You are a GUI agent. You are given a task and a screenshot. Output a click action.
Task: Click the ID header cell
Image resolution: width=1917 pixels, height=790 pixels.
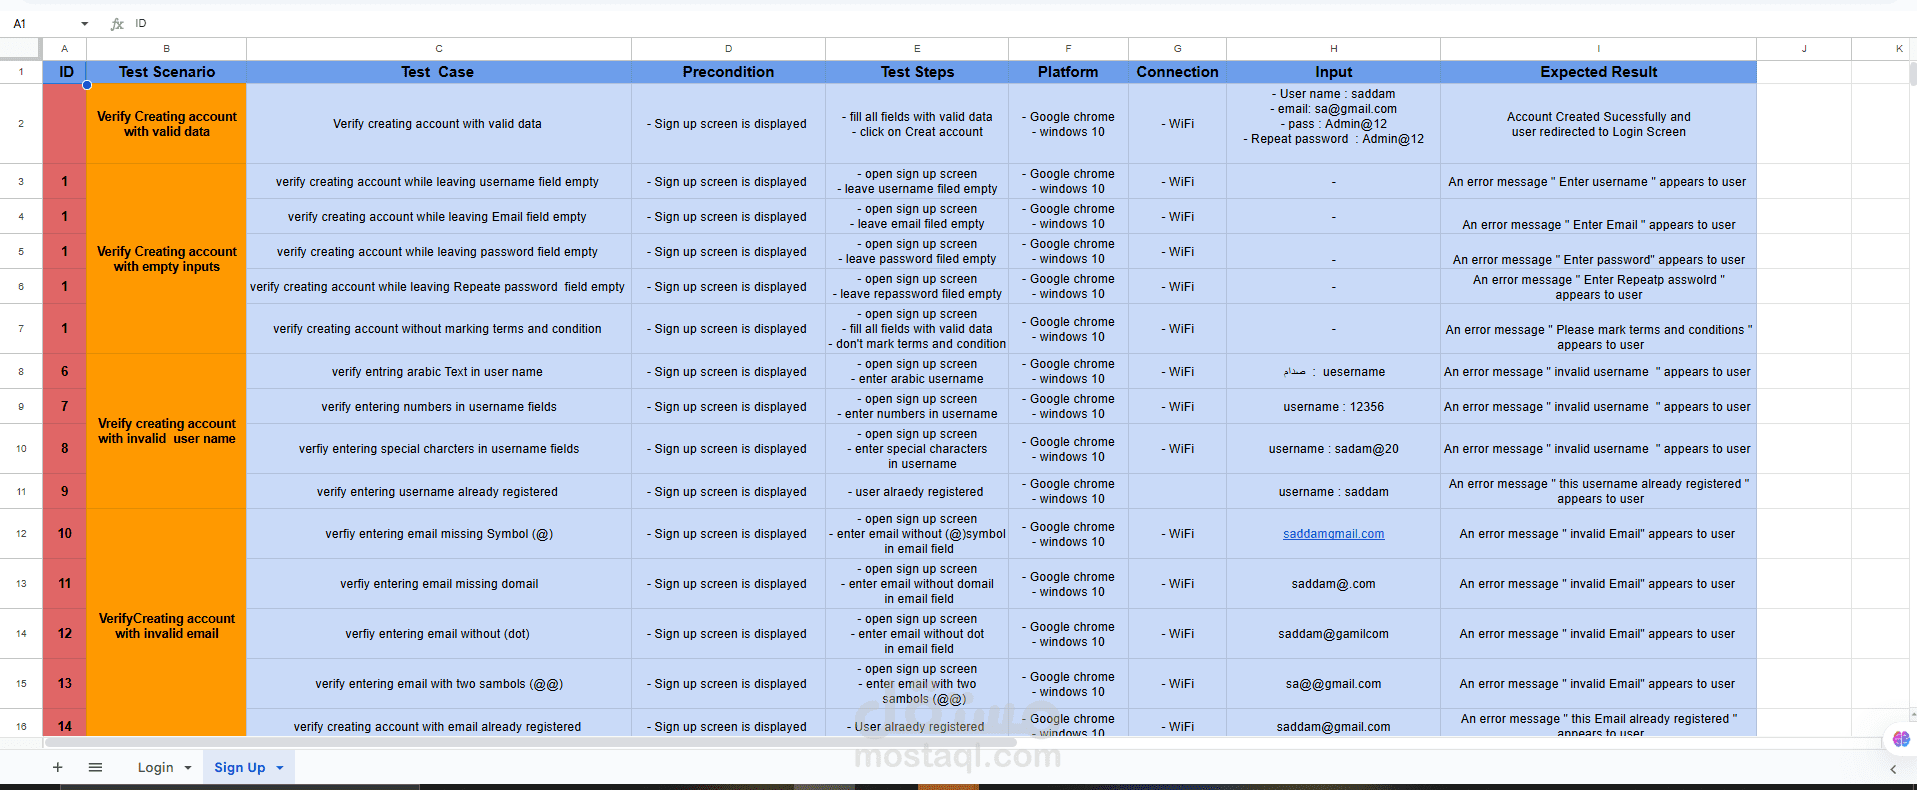click(65, 72)
